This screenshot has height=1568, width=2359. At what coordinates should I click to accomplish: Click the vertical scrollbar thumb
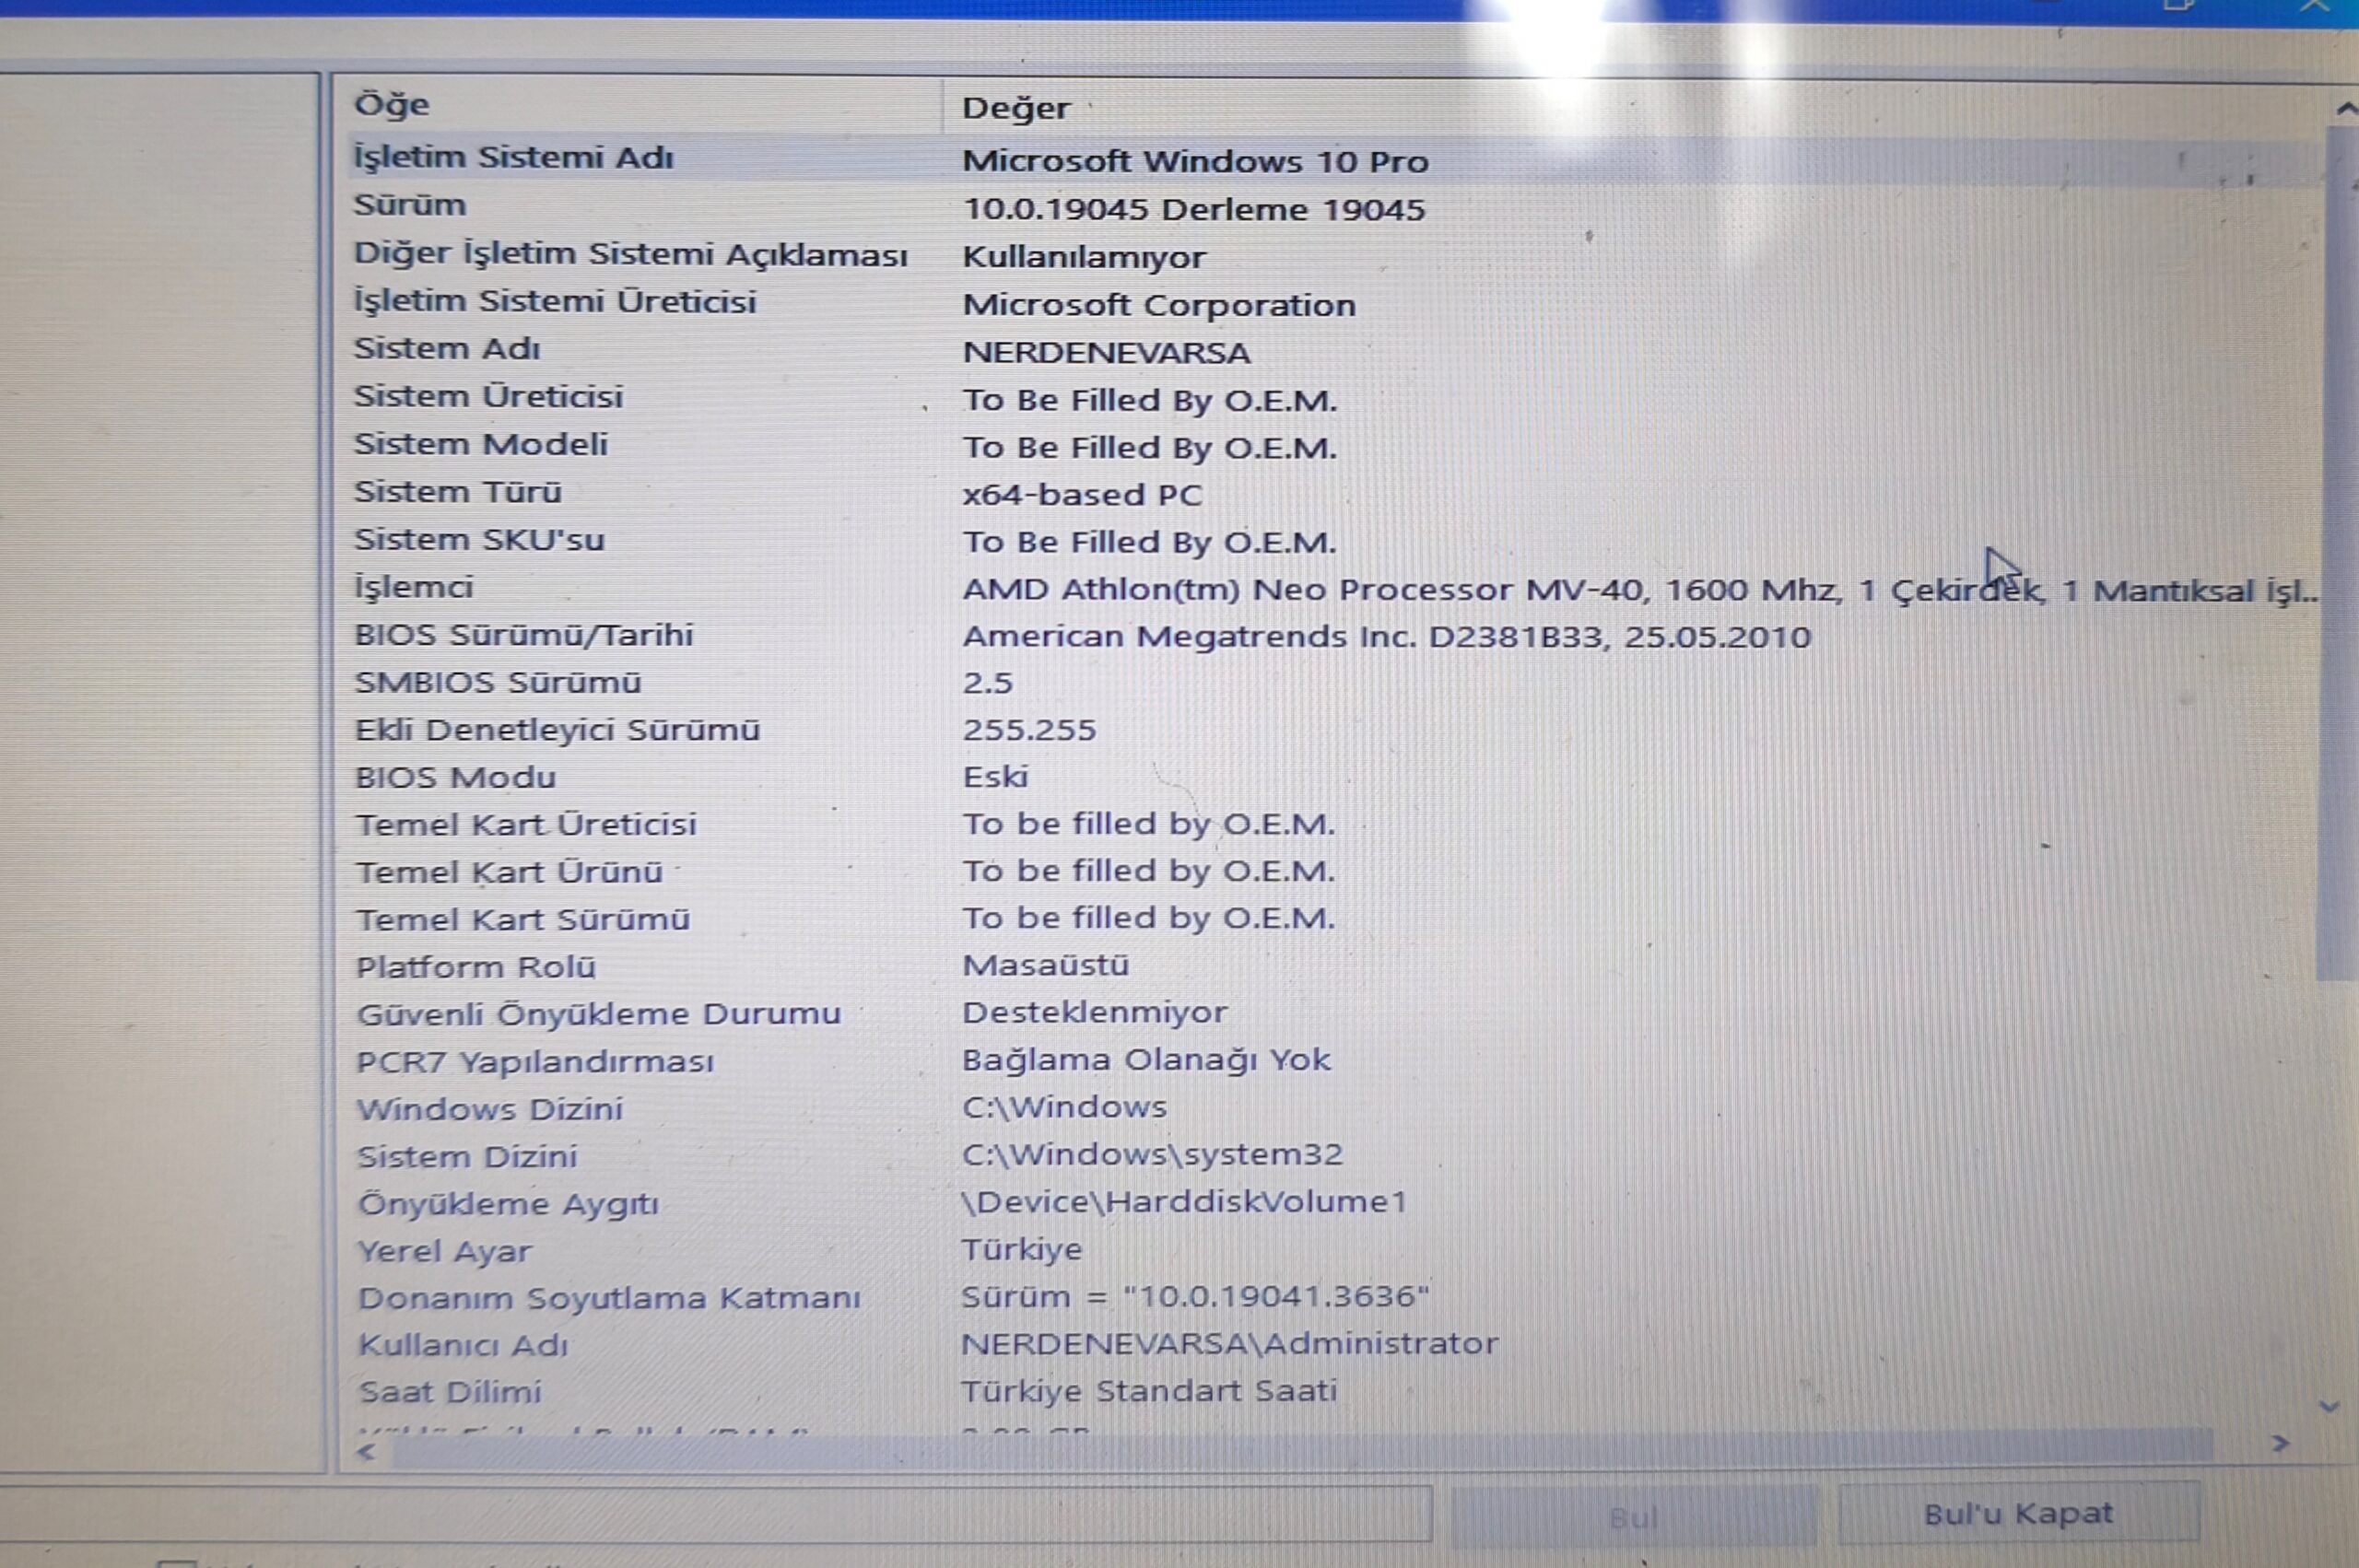pyautogui.click(x=2335, y=555)
